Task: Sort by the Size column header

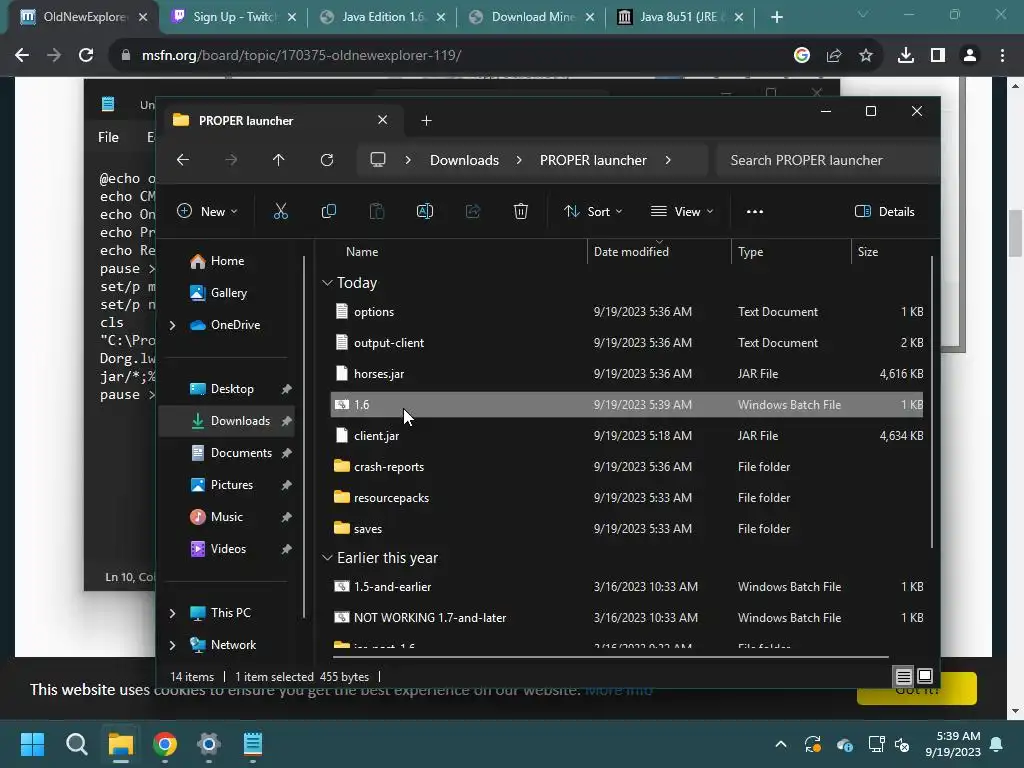Action: click(x=889, y=251)
